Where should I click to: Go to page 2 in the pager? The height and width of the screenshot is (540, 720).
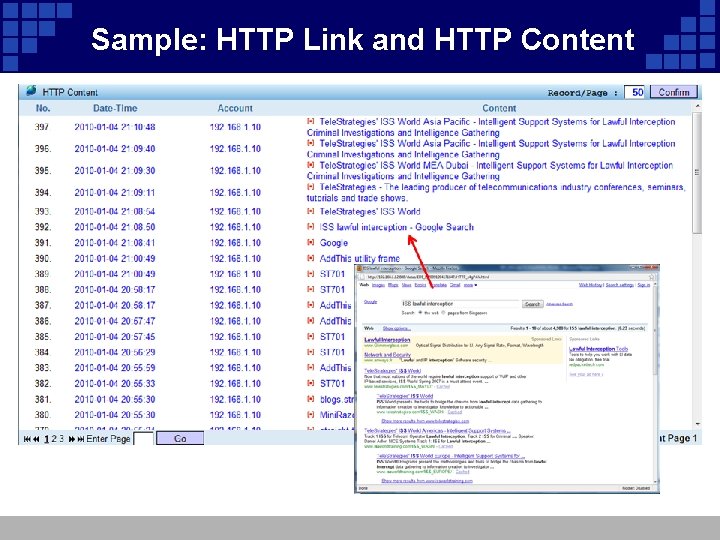pyautogui.click(x=54, y=439)
